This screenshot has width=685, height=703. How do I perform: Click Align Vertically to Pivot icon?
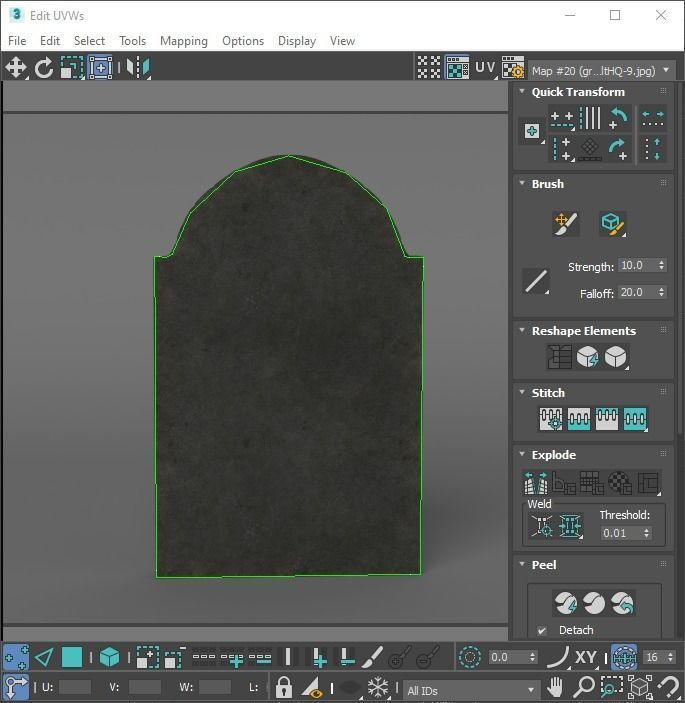(562, 149)
